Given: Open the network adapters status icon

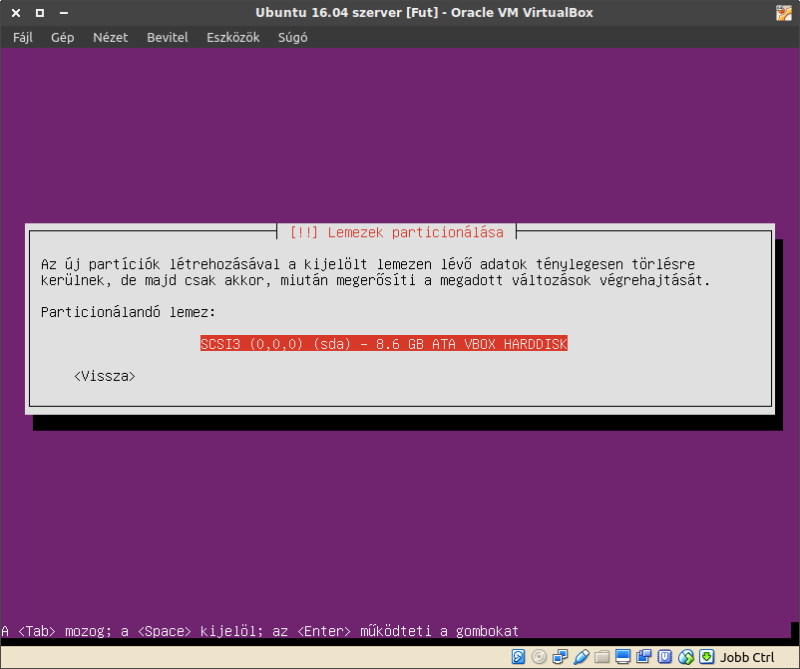Looking at the screenshot, I should coord(560,656).
